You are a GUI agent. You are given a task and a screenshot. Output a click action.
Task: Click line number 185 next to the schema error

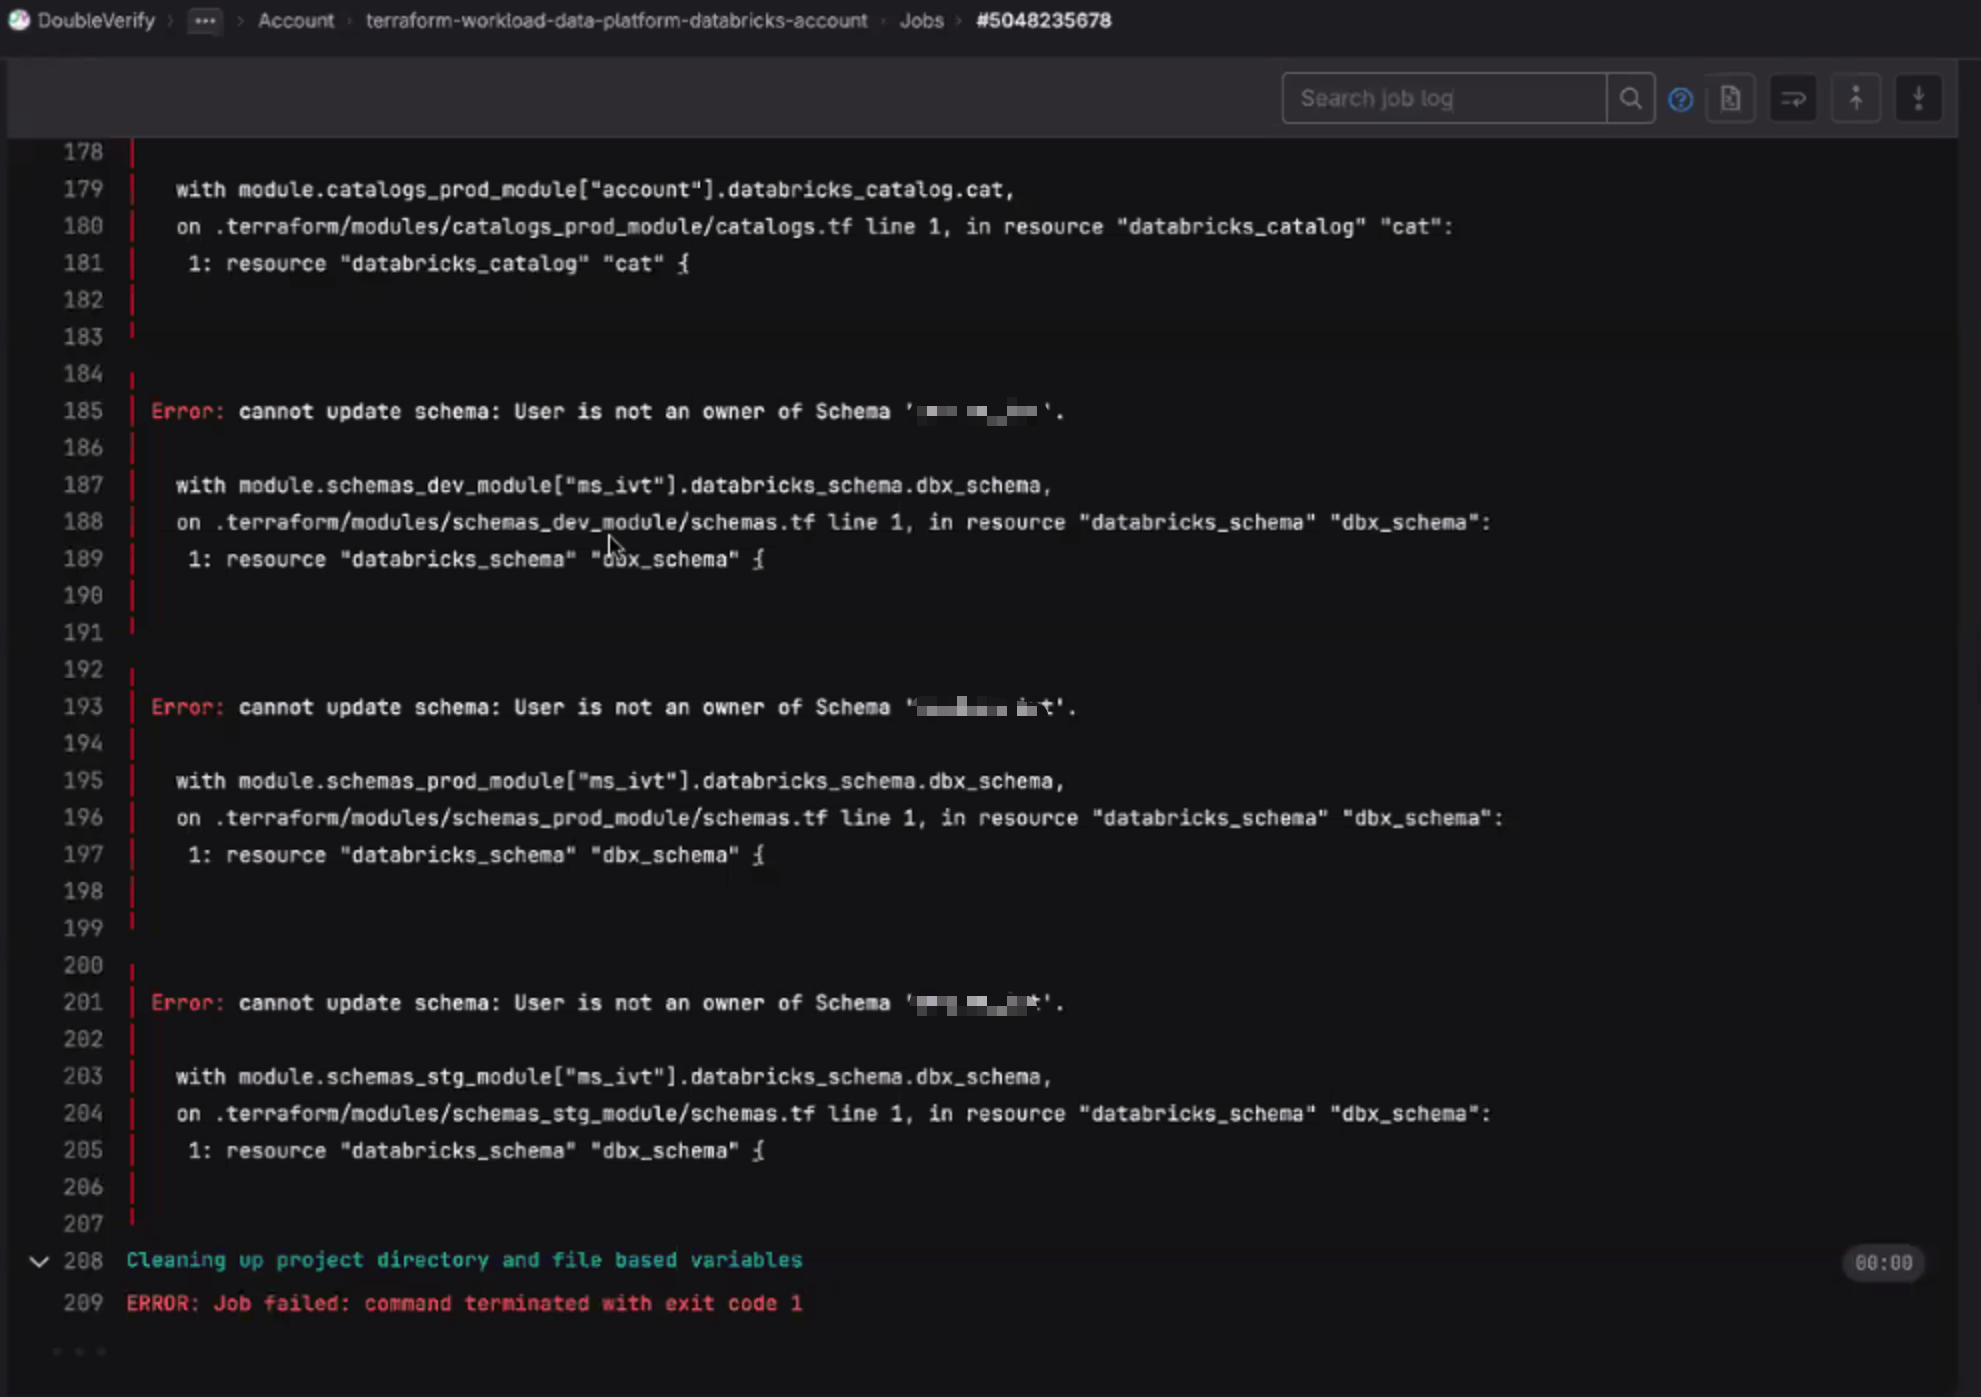[x=85, y=411]
